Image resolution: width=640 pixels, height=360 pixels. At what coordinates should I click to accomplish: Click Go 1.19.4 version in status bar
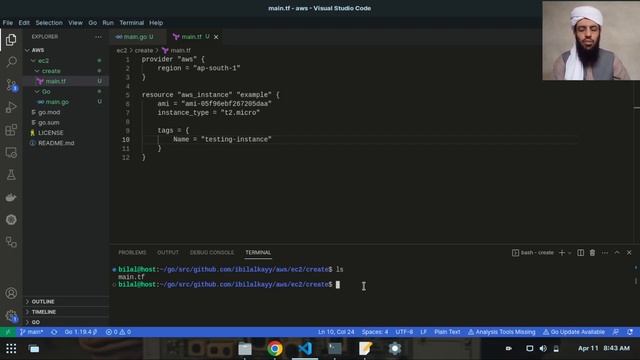coord(81,332)
